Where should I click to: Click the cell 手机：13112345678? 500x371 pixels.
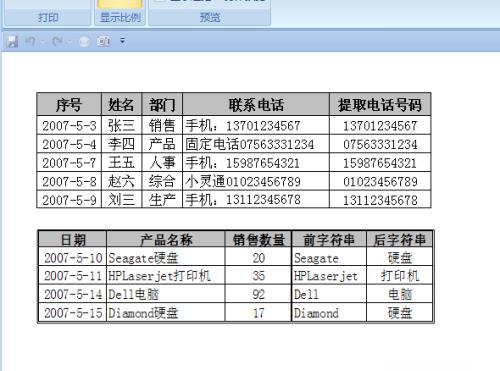[x=256, y=200]
